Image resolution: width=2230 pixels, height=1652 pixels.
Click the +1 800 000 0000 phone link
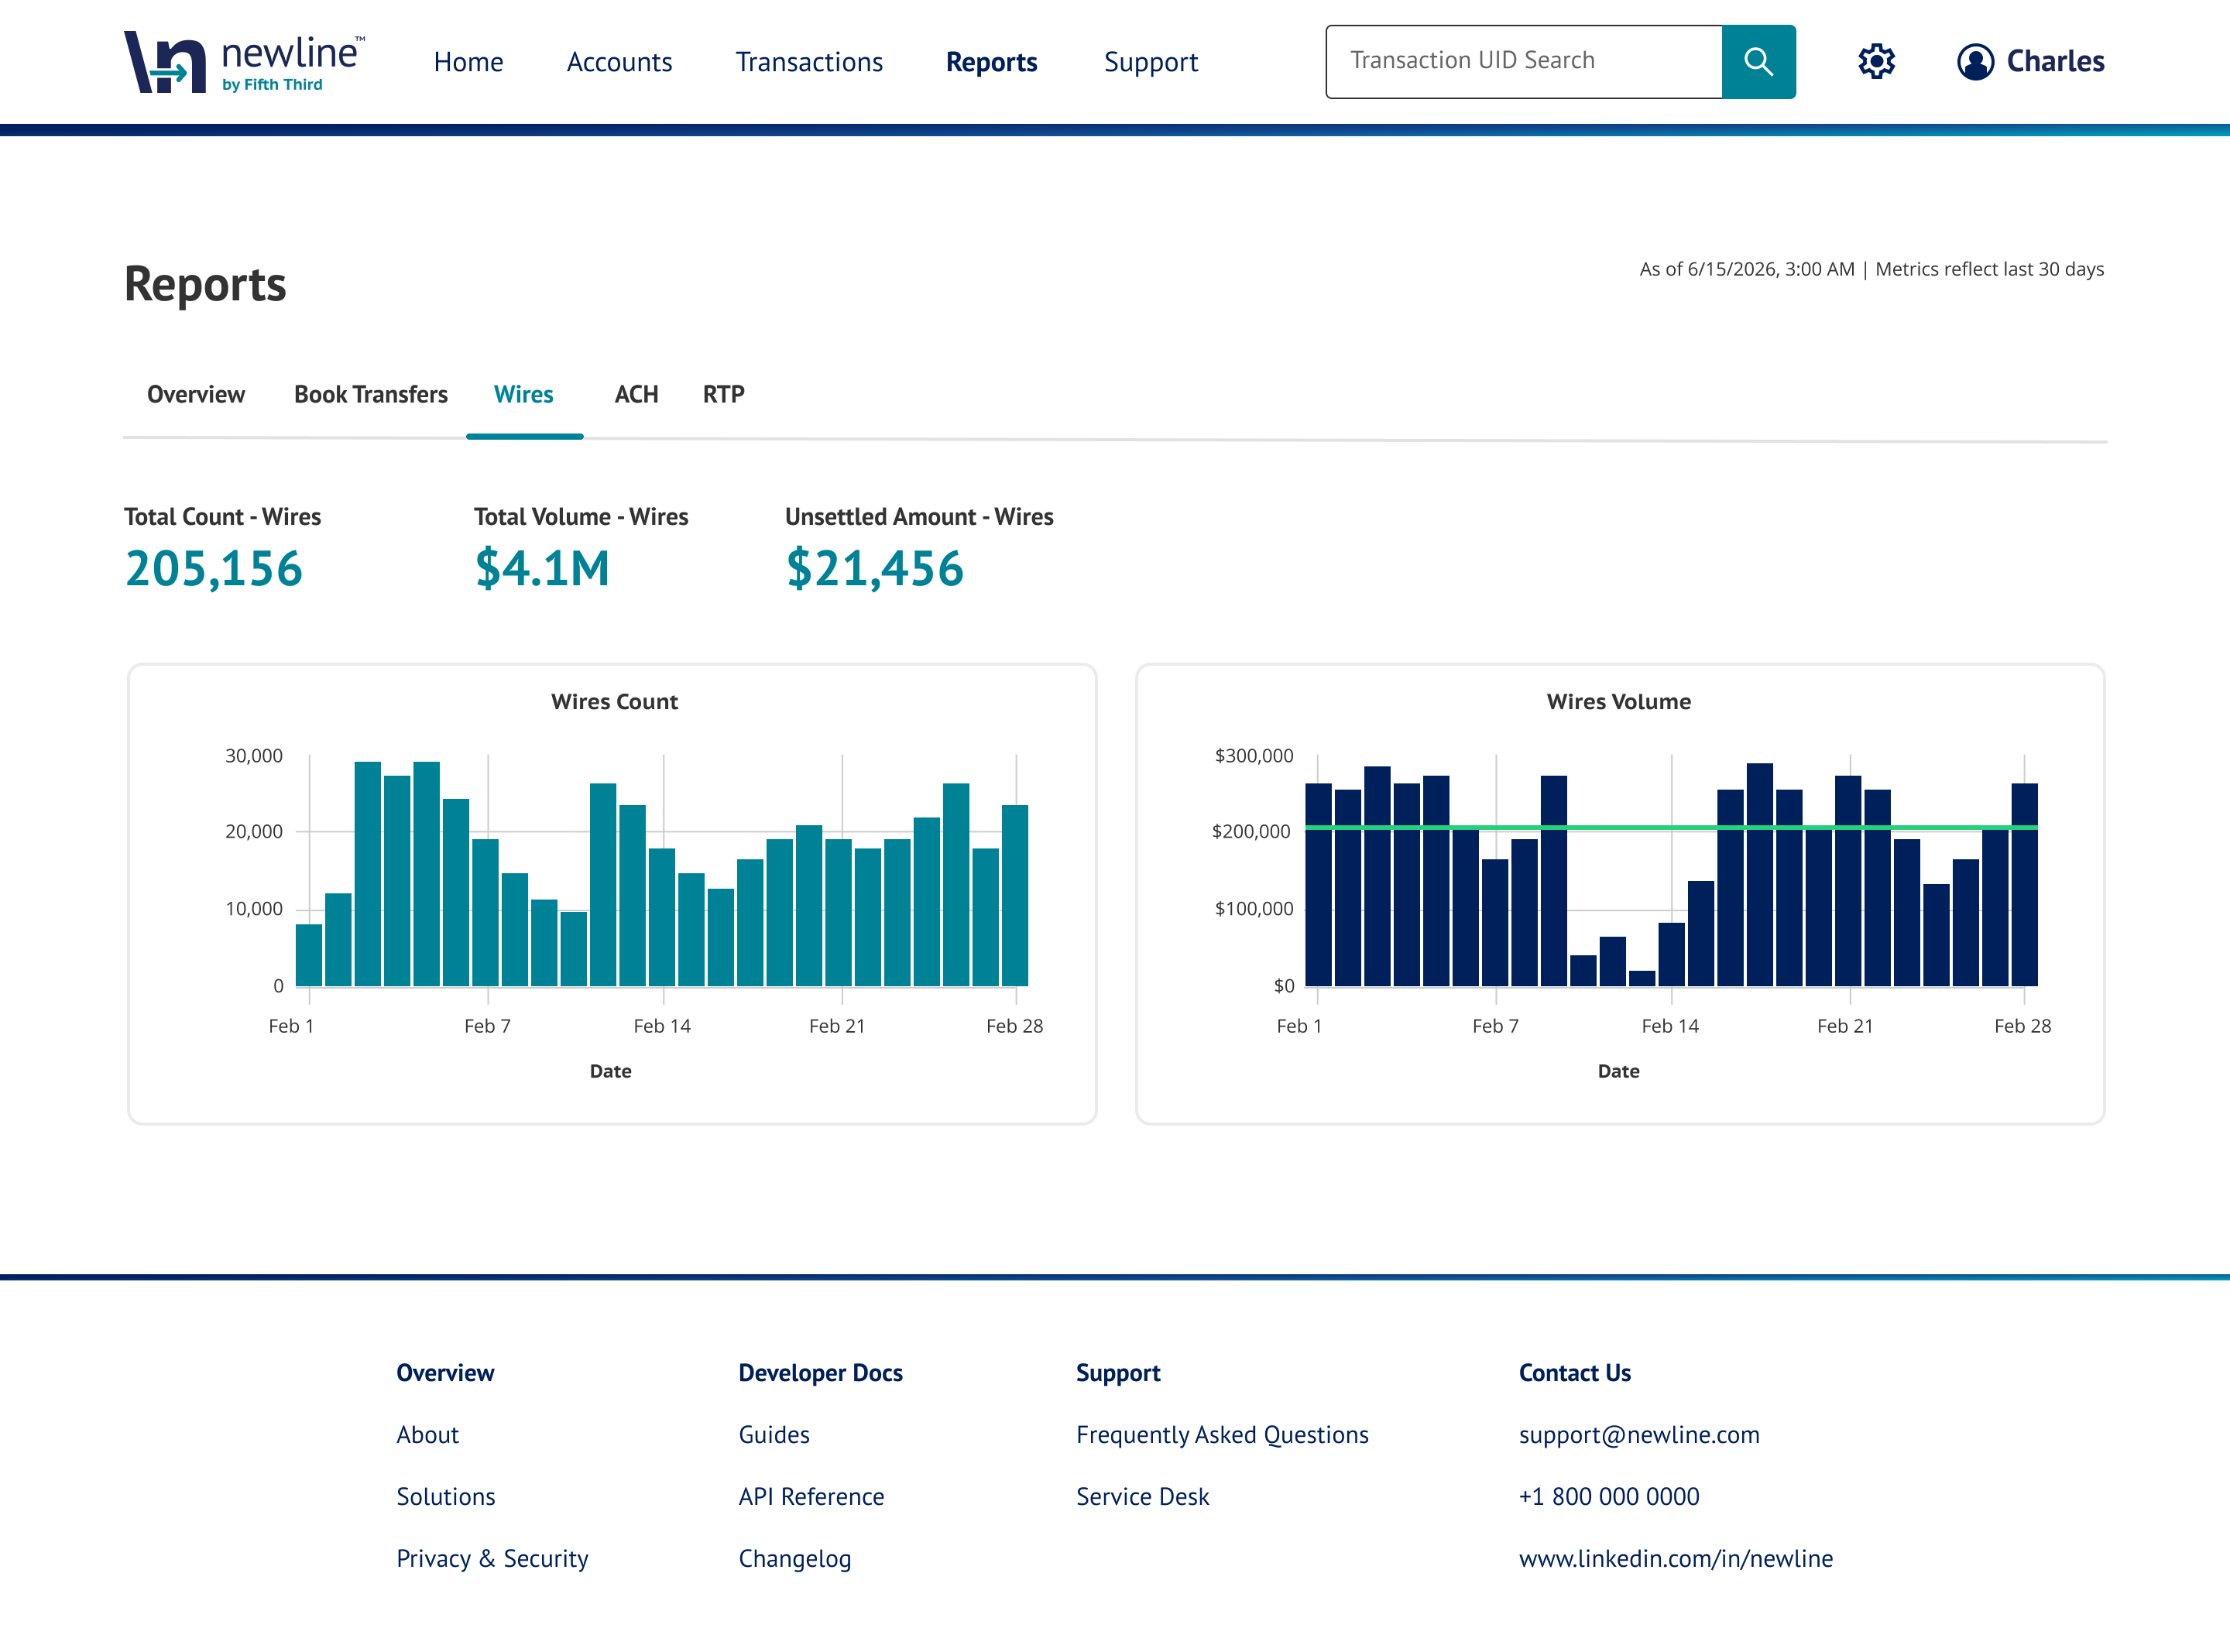pyautogui.click(x=1609, y=1497)
